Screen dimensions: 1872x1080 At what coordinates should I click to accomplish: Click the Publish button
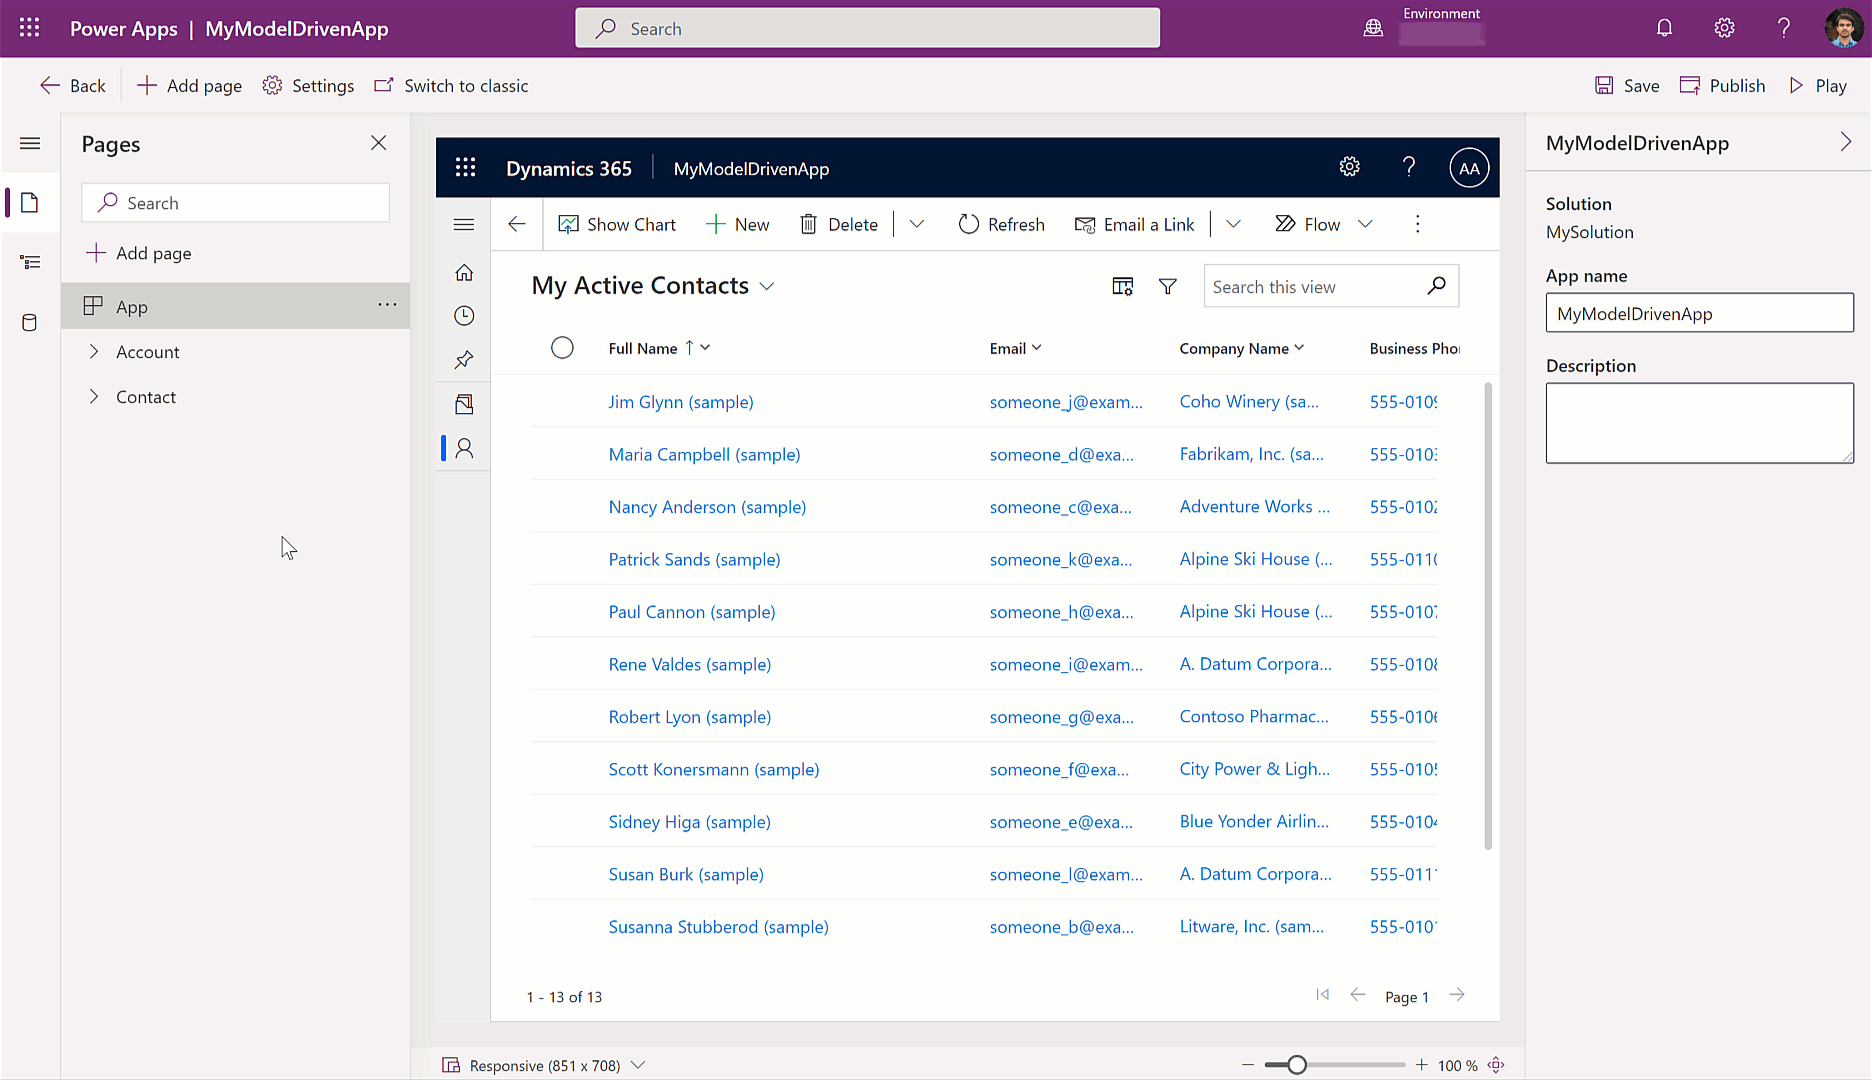tap(1722, 85)
